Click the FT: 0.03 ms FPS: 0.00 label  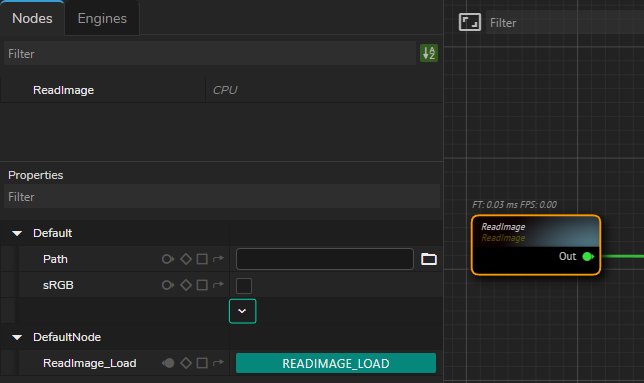coord(514,204)
